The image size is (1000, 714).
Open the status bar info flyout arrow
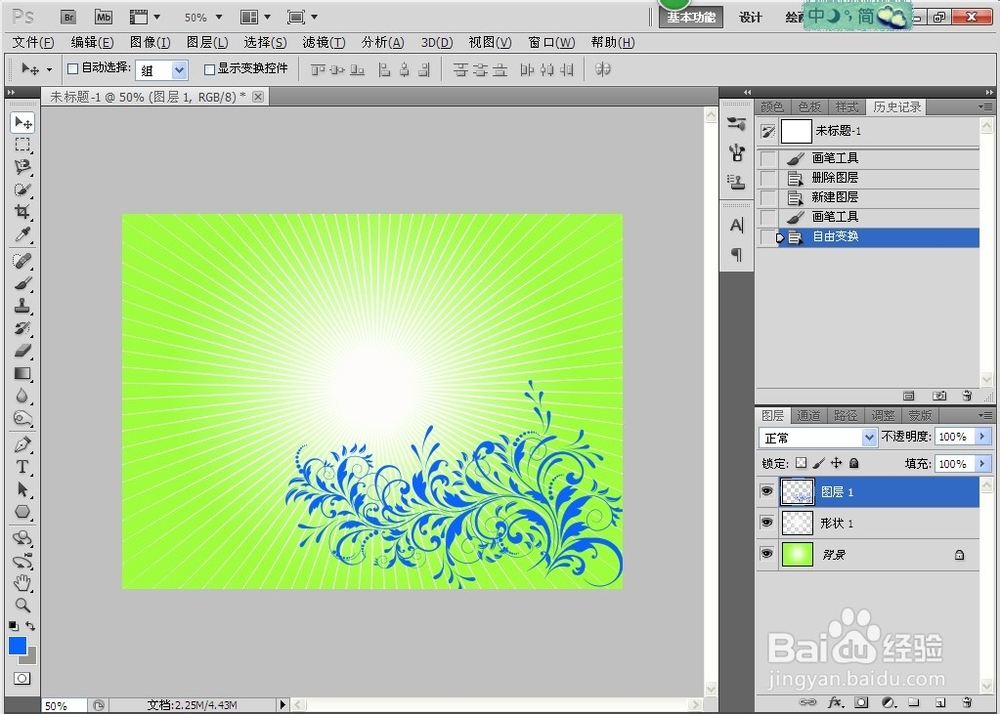[x=283, y=704]
